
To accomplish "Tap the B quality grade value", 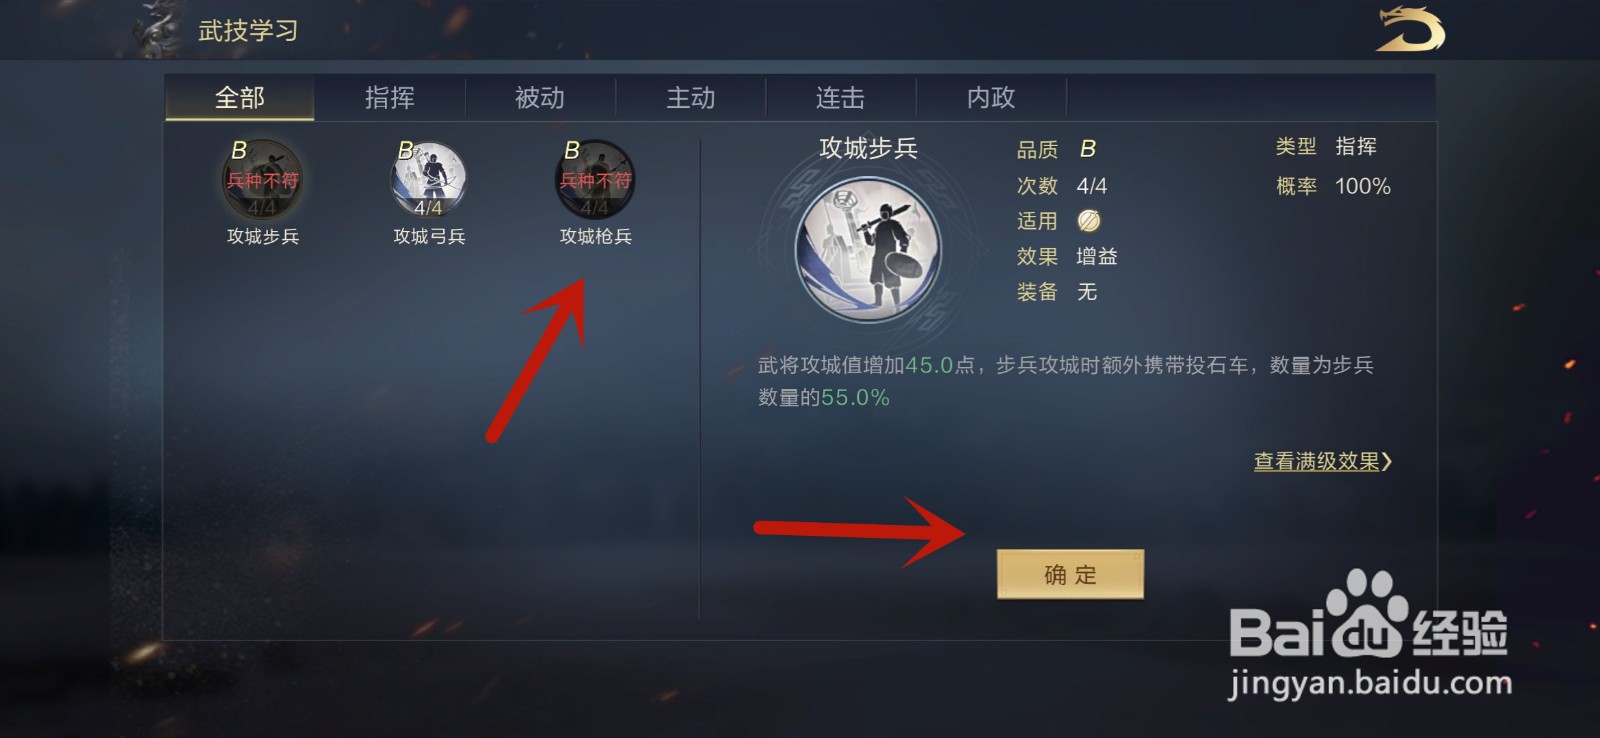I will pos(1088,149).
